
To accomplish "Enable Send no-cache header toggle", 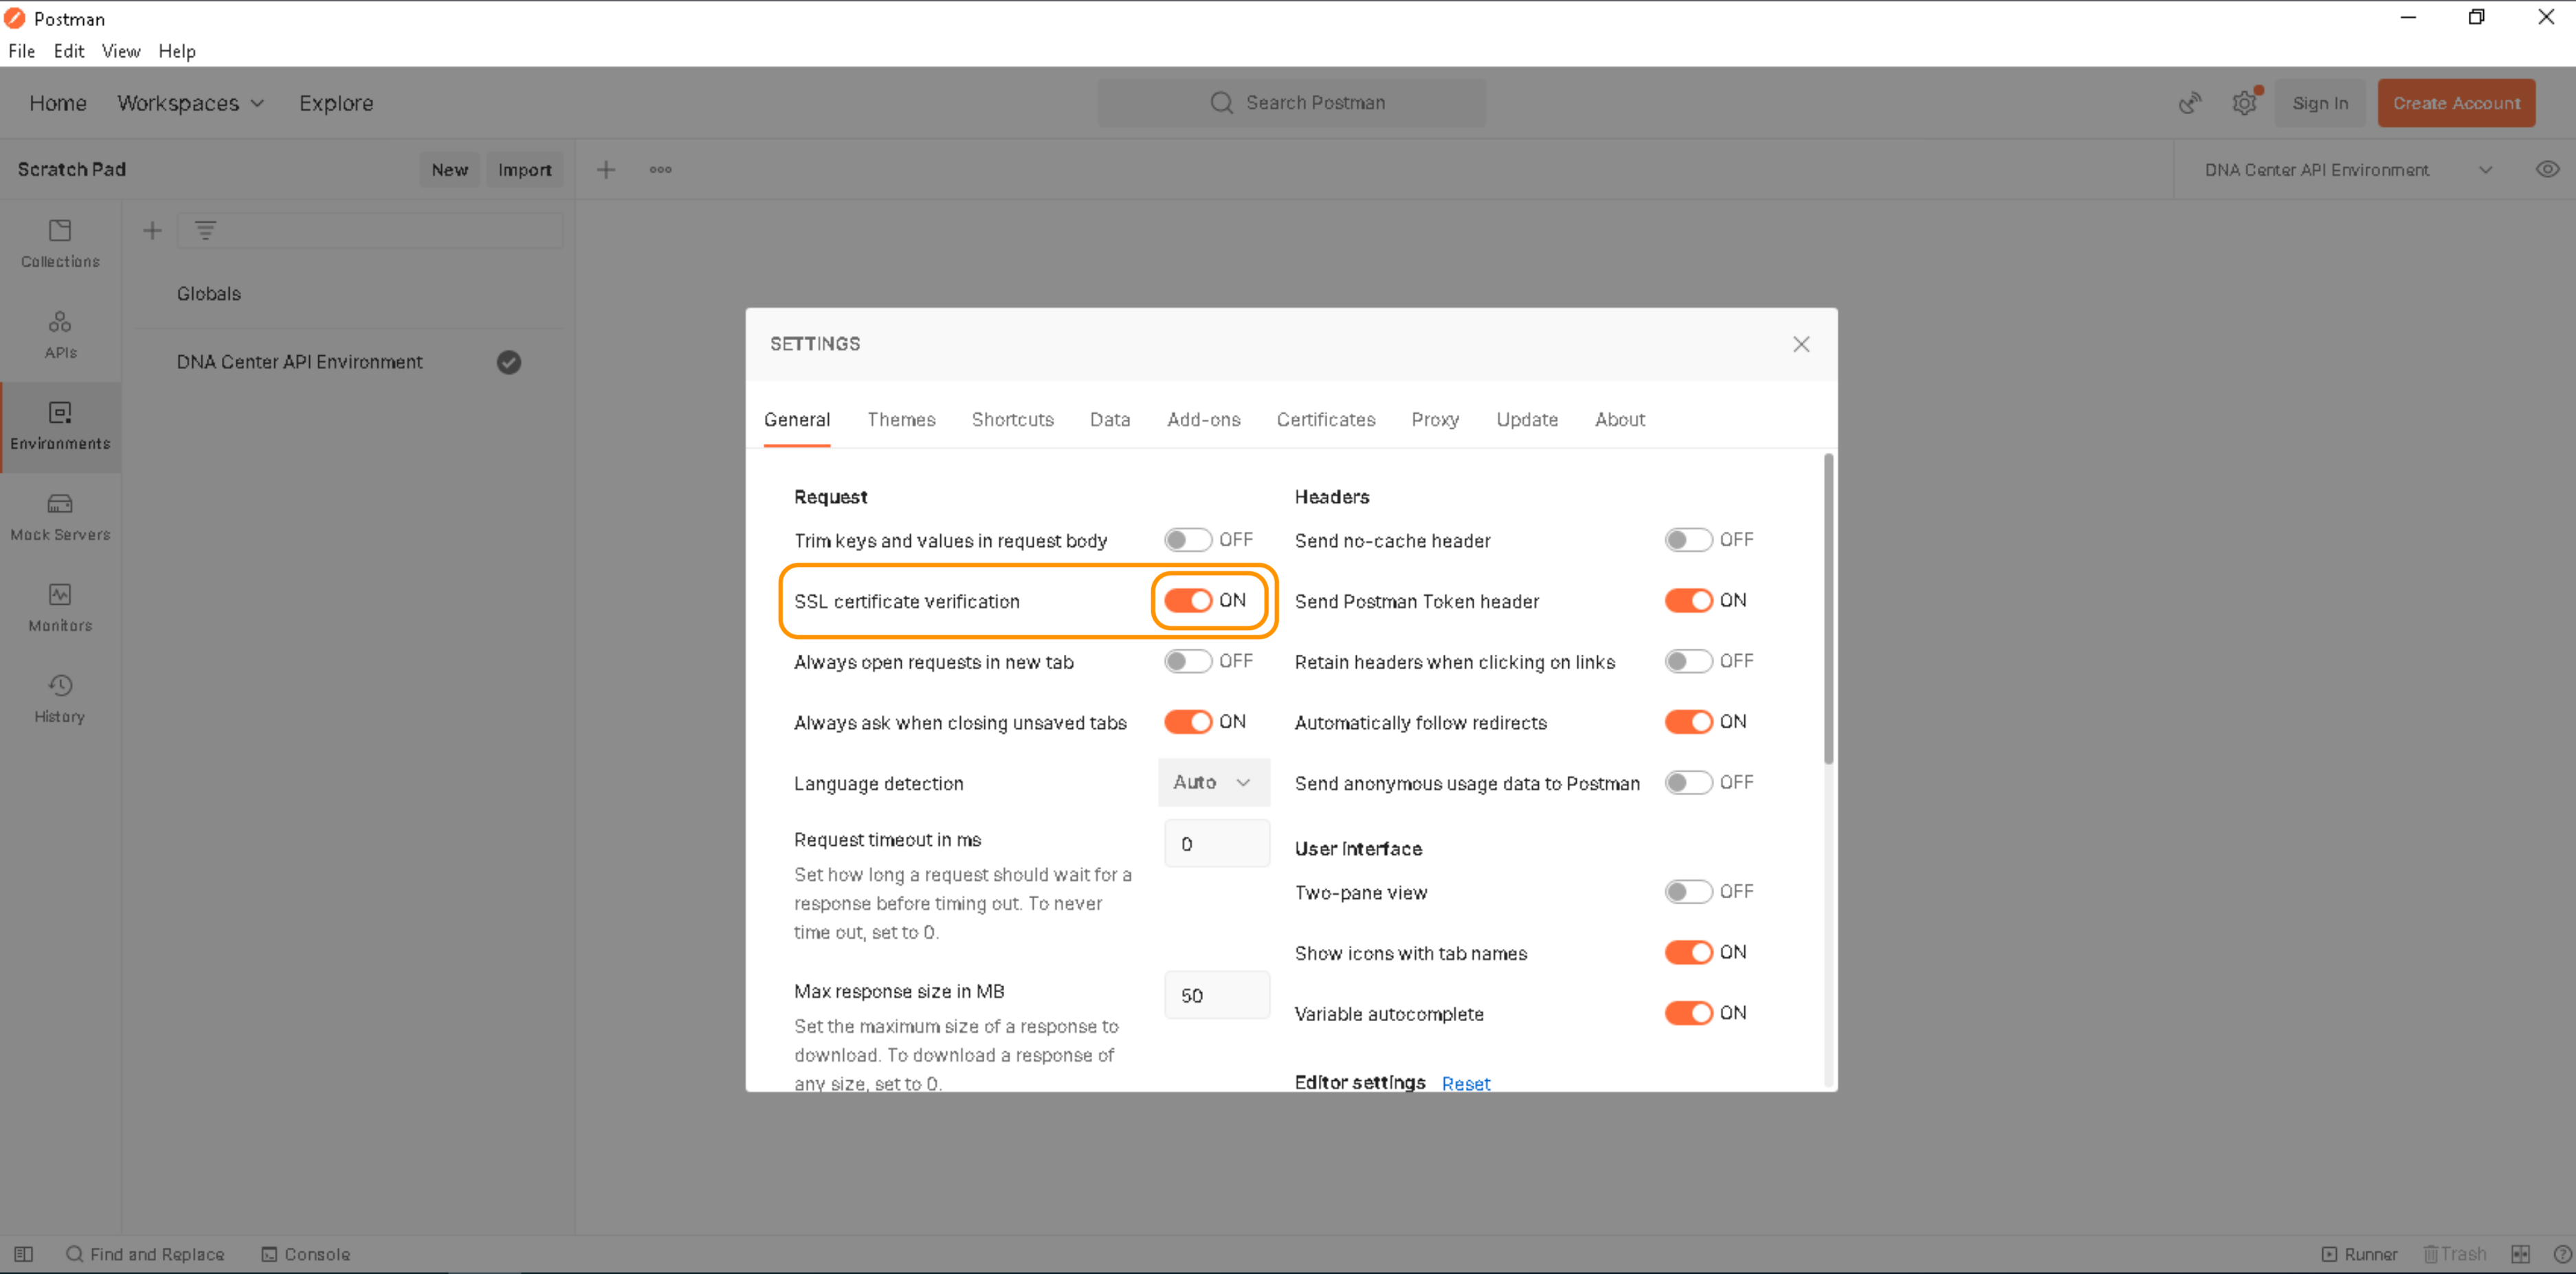I will [1688, 540].
